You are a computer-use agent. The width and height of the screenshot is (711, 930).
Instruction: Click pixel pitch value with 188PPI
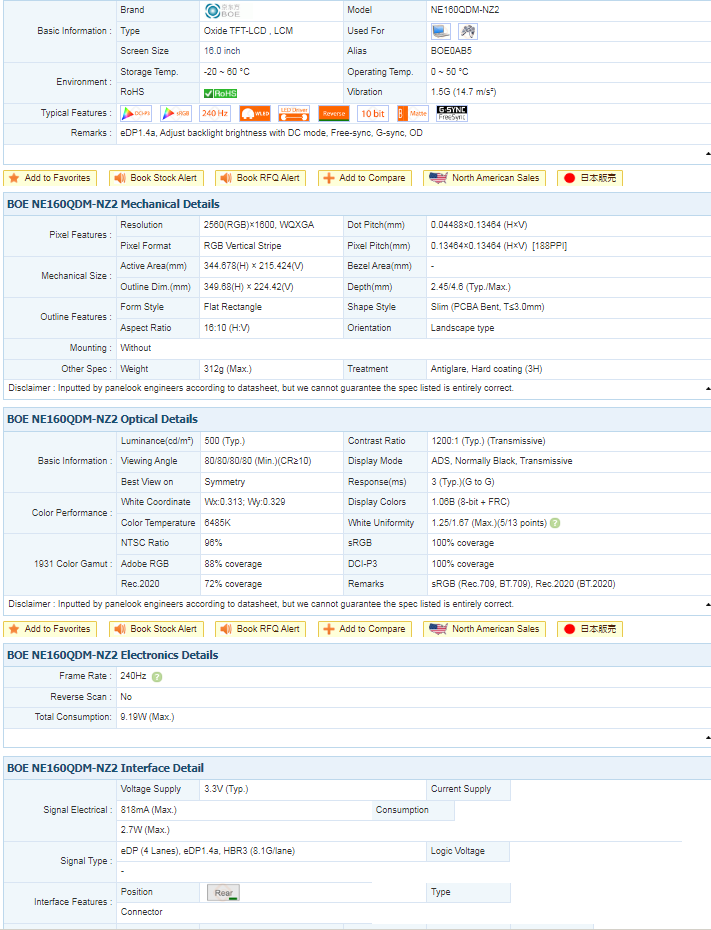pyautogui.click(x=499, y=246)
